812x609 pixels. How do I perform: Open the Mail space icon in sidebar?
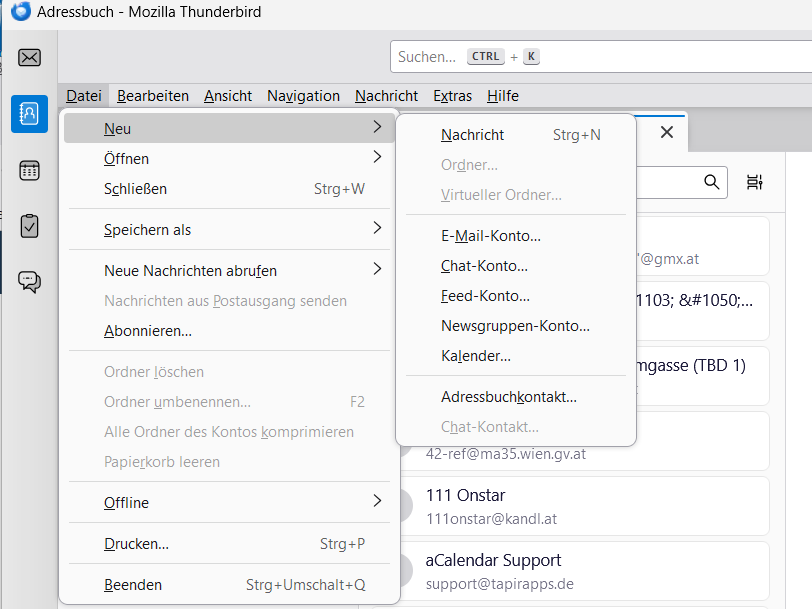(29, 58)
